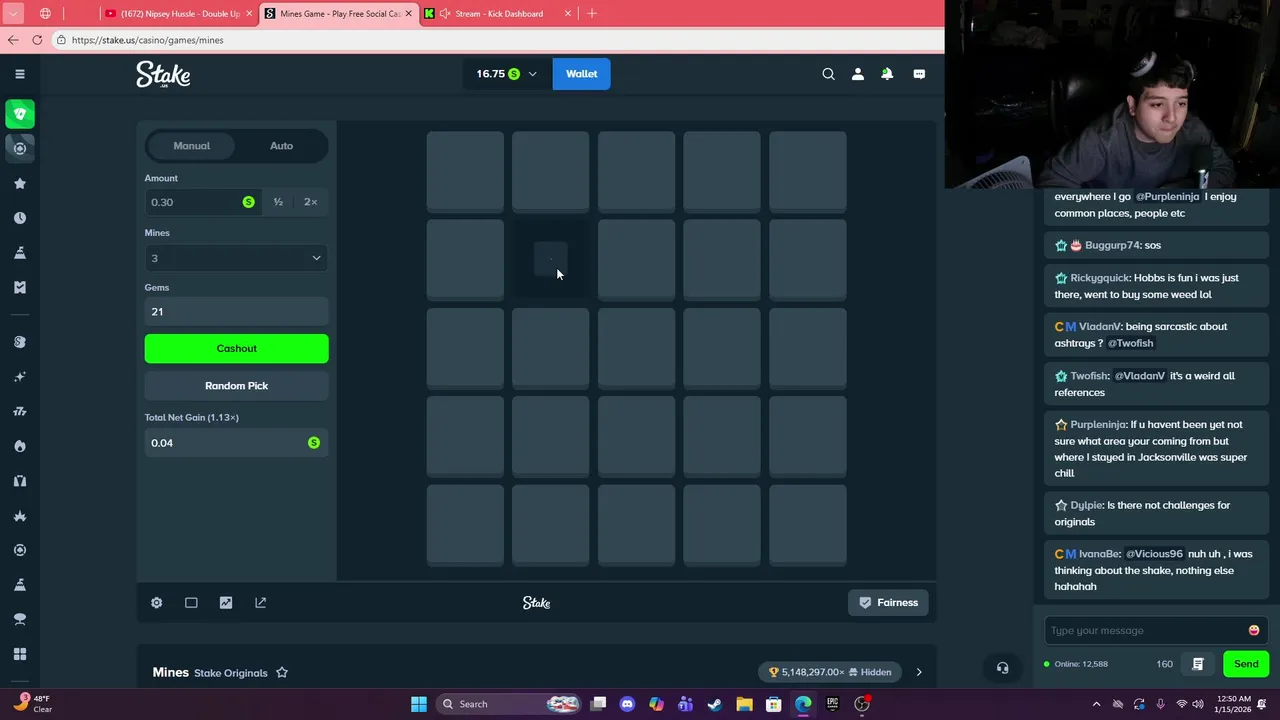Open the sparkles icon in left sidebar
The image size is (1280, 720).
tap(20, 377)
